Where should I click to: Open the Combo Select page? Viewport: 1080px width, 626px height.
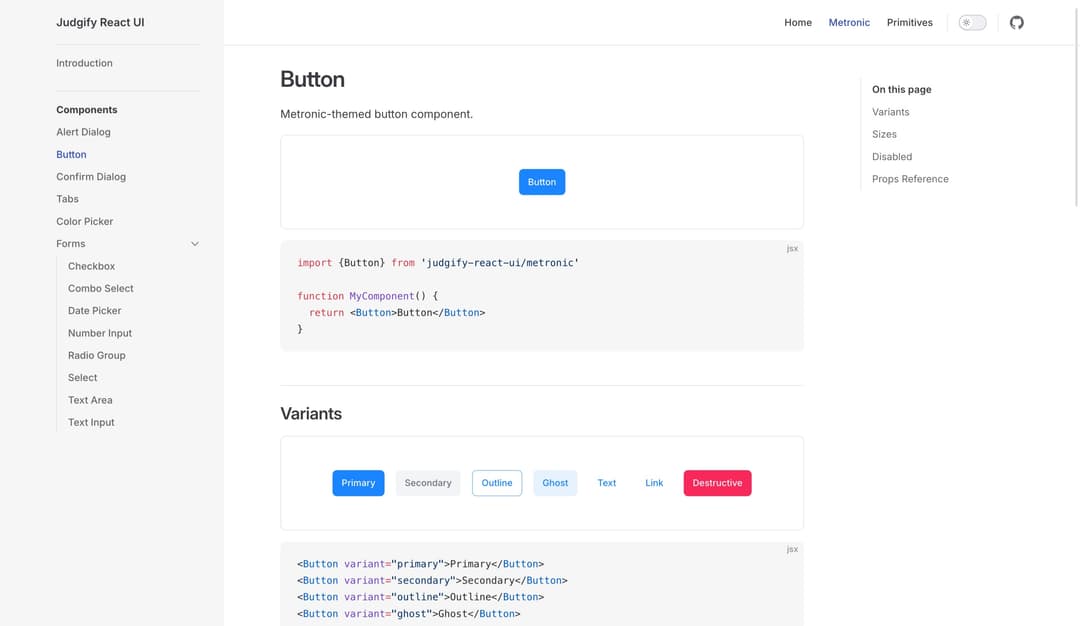pos(101,289)
